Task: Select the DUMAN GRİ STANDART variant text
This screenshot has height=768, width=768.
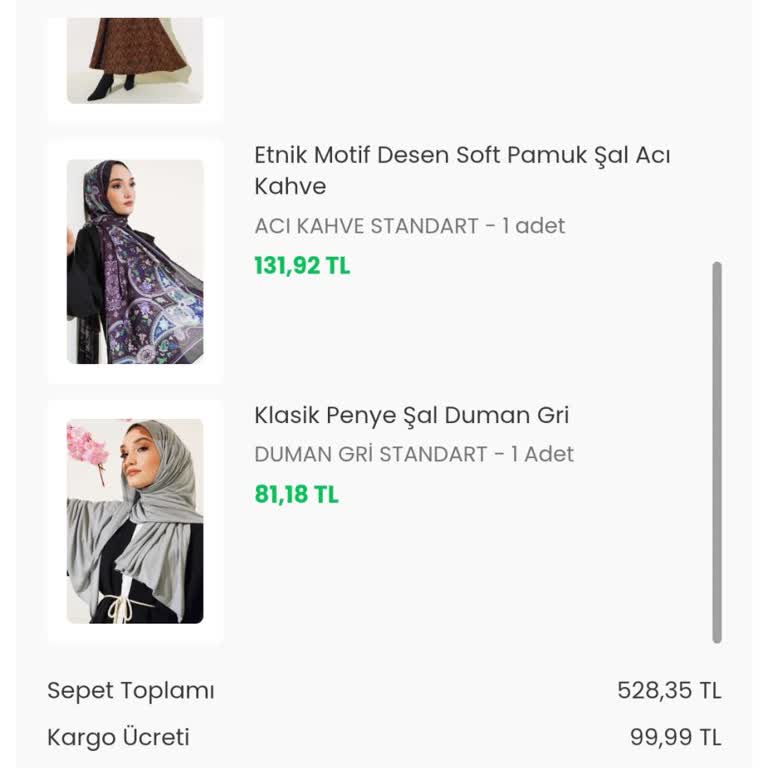Action: pyautogui.click(x=370, y=454)
